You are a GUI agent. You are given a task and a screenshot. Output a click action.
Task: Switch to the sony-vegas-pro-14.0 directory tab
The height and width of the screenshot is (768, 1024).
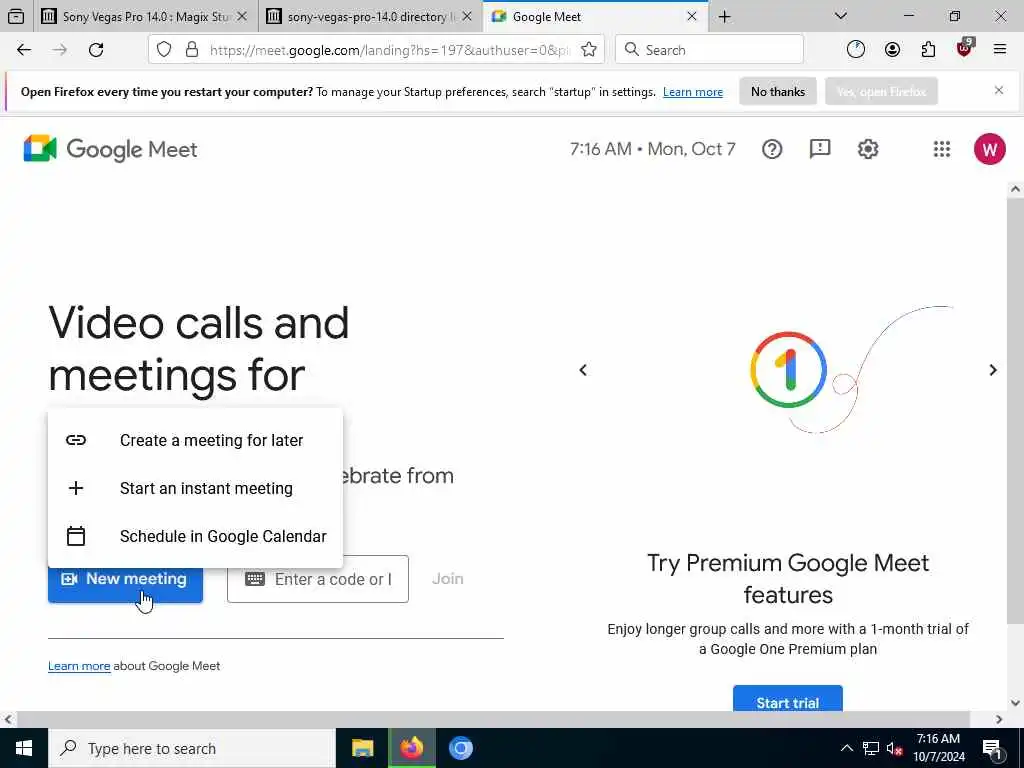(x=370, y=16)
